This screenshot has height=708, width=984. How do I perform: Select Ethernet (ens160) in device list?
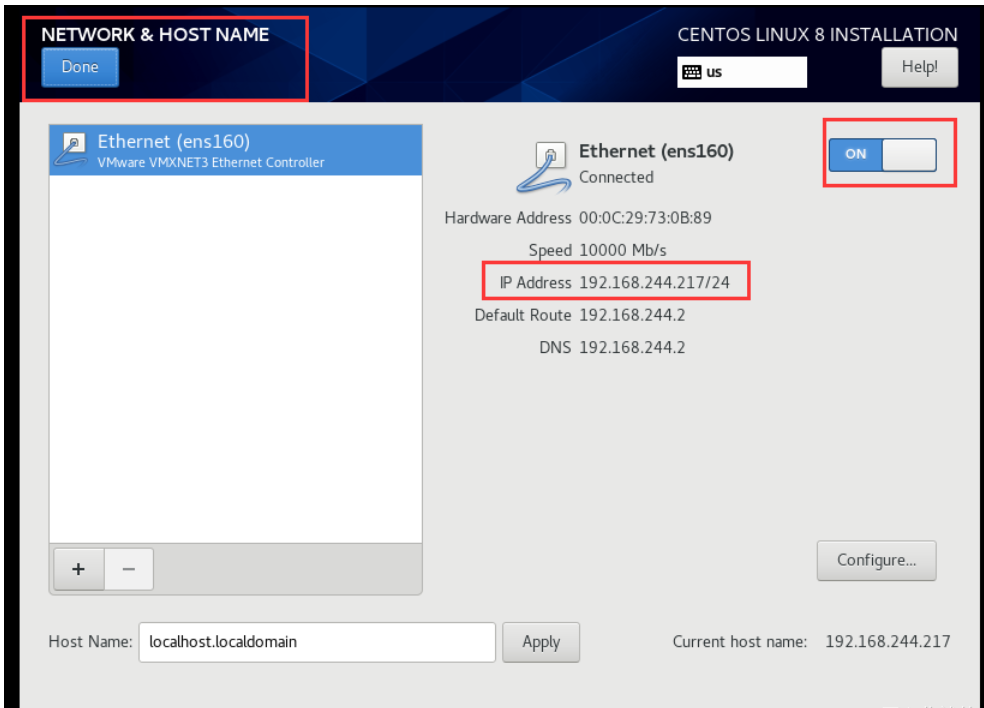[x=236, y=150]
